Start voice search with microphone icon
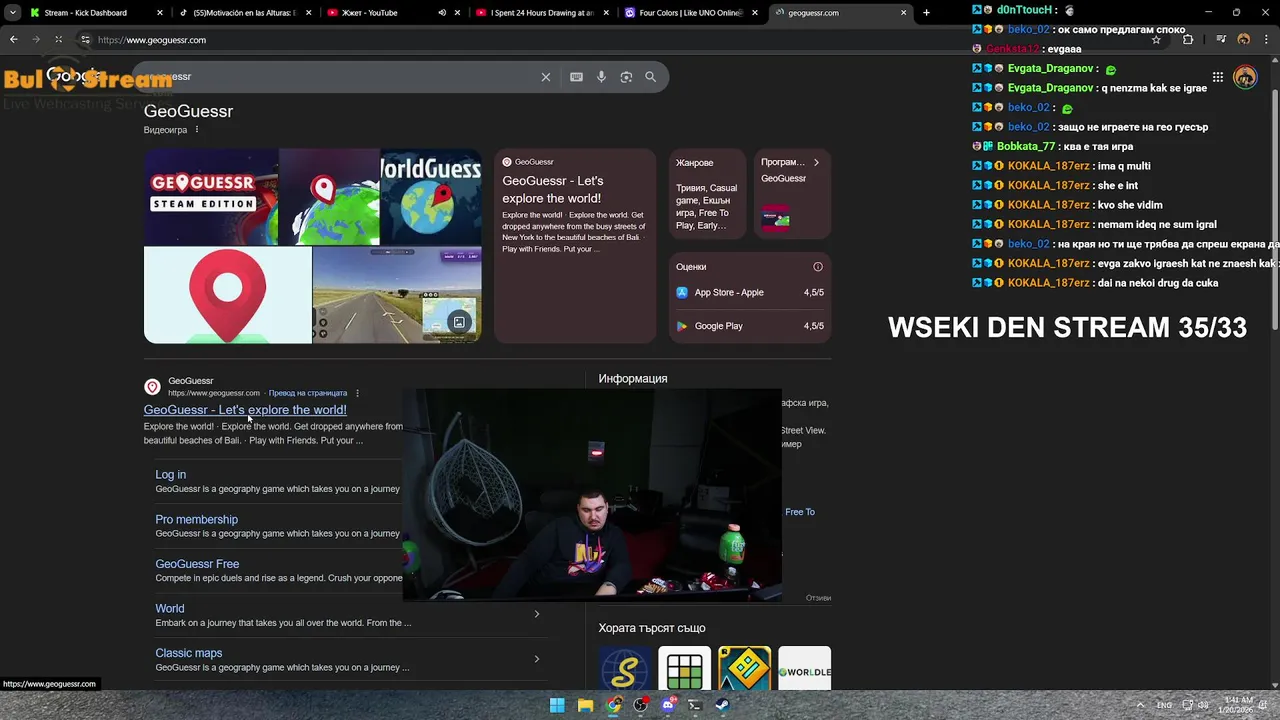This screenshot has height=720, width=1280. click(x=601, y=77)
